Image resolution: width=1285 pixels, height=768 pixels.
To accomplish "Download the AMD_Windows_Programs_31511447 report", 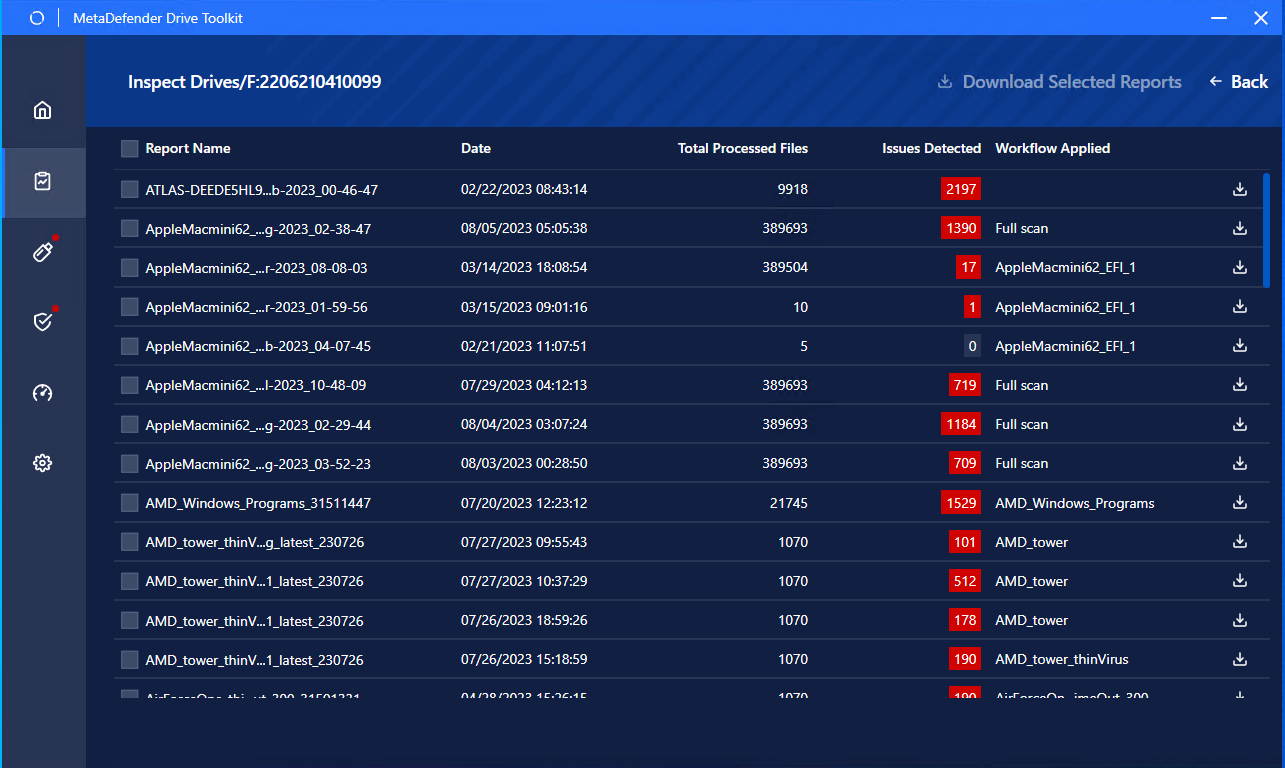I will 1240,503.
